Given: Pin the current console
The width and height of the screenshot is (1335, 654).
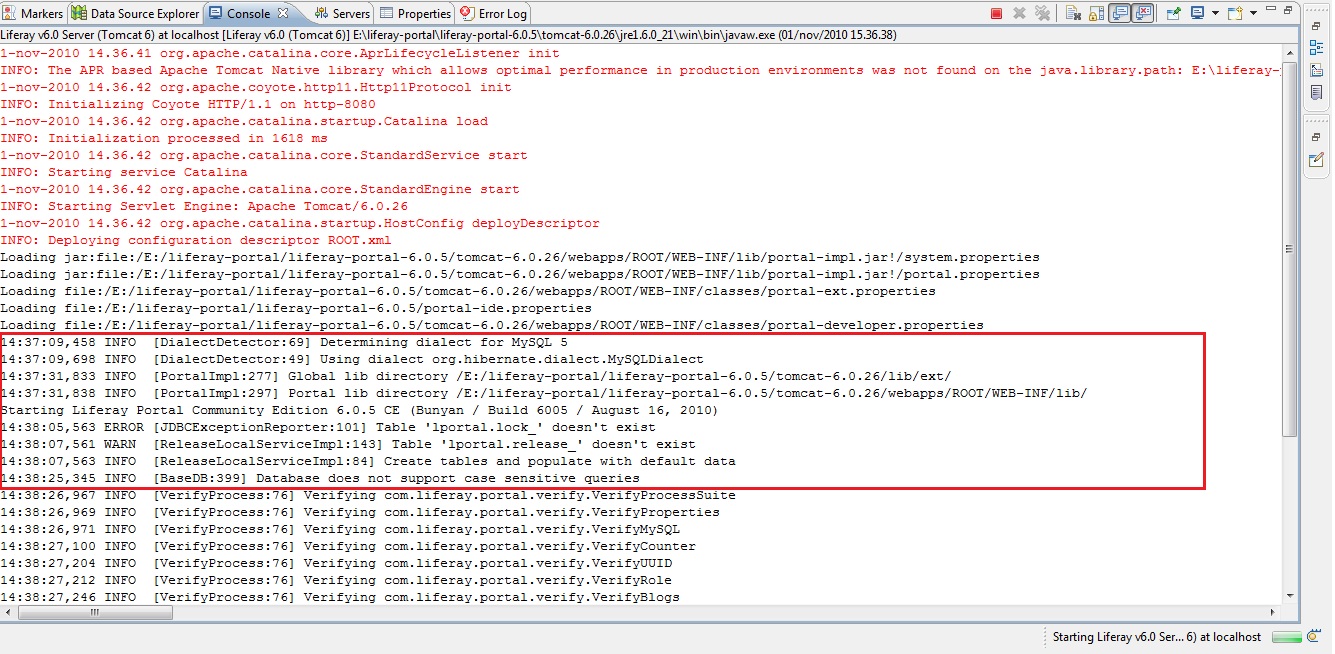Looking at the screenshot, I should [x=1173, y=13].
